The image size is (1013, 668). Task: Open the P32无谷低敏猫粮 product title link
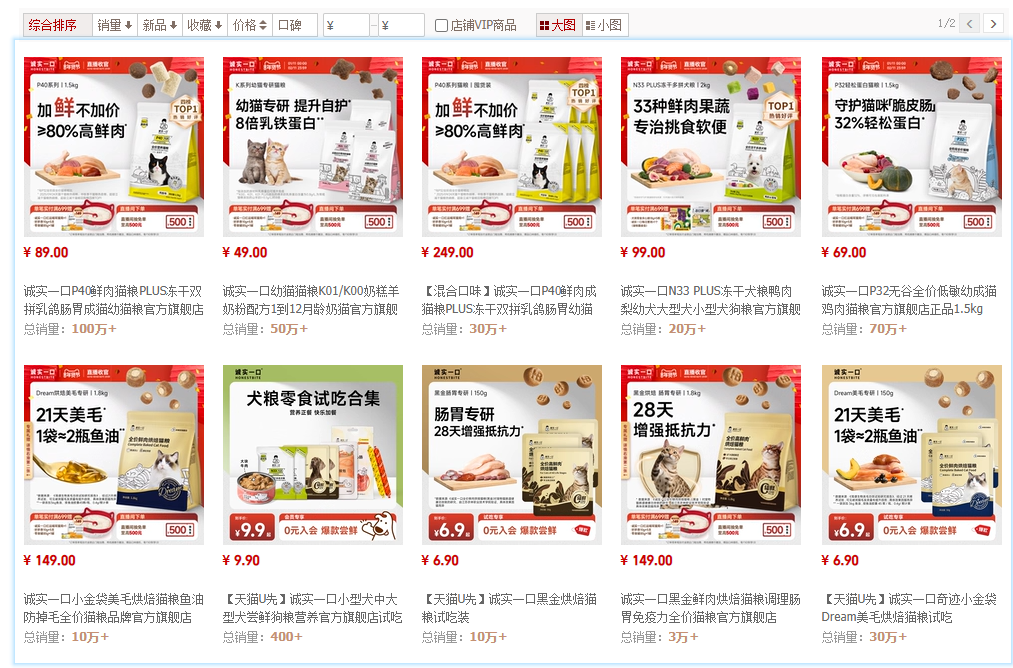tap(909, 300)
